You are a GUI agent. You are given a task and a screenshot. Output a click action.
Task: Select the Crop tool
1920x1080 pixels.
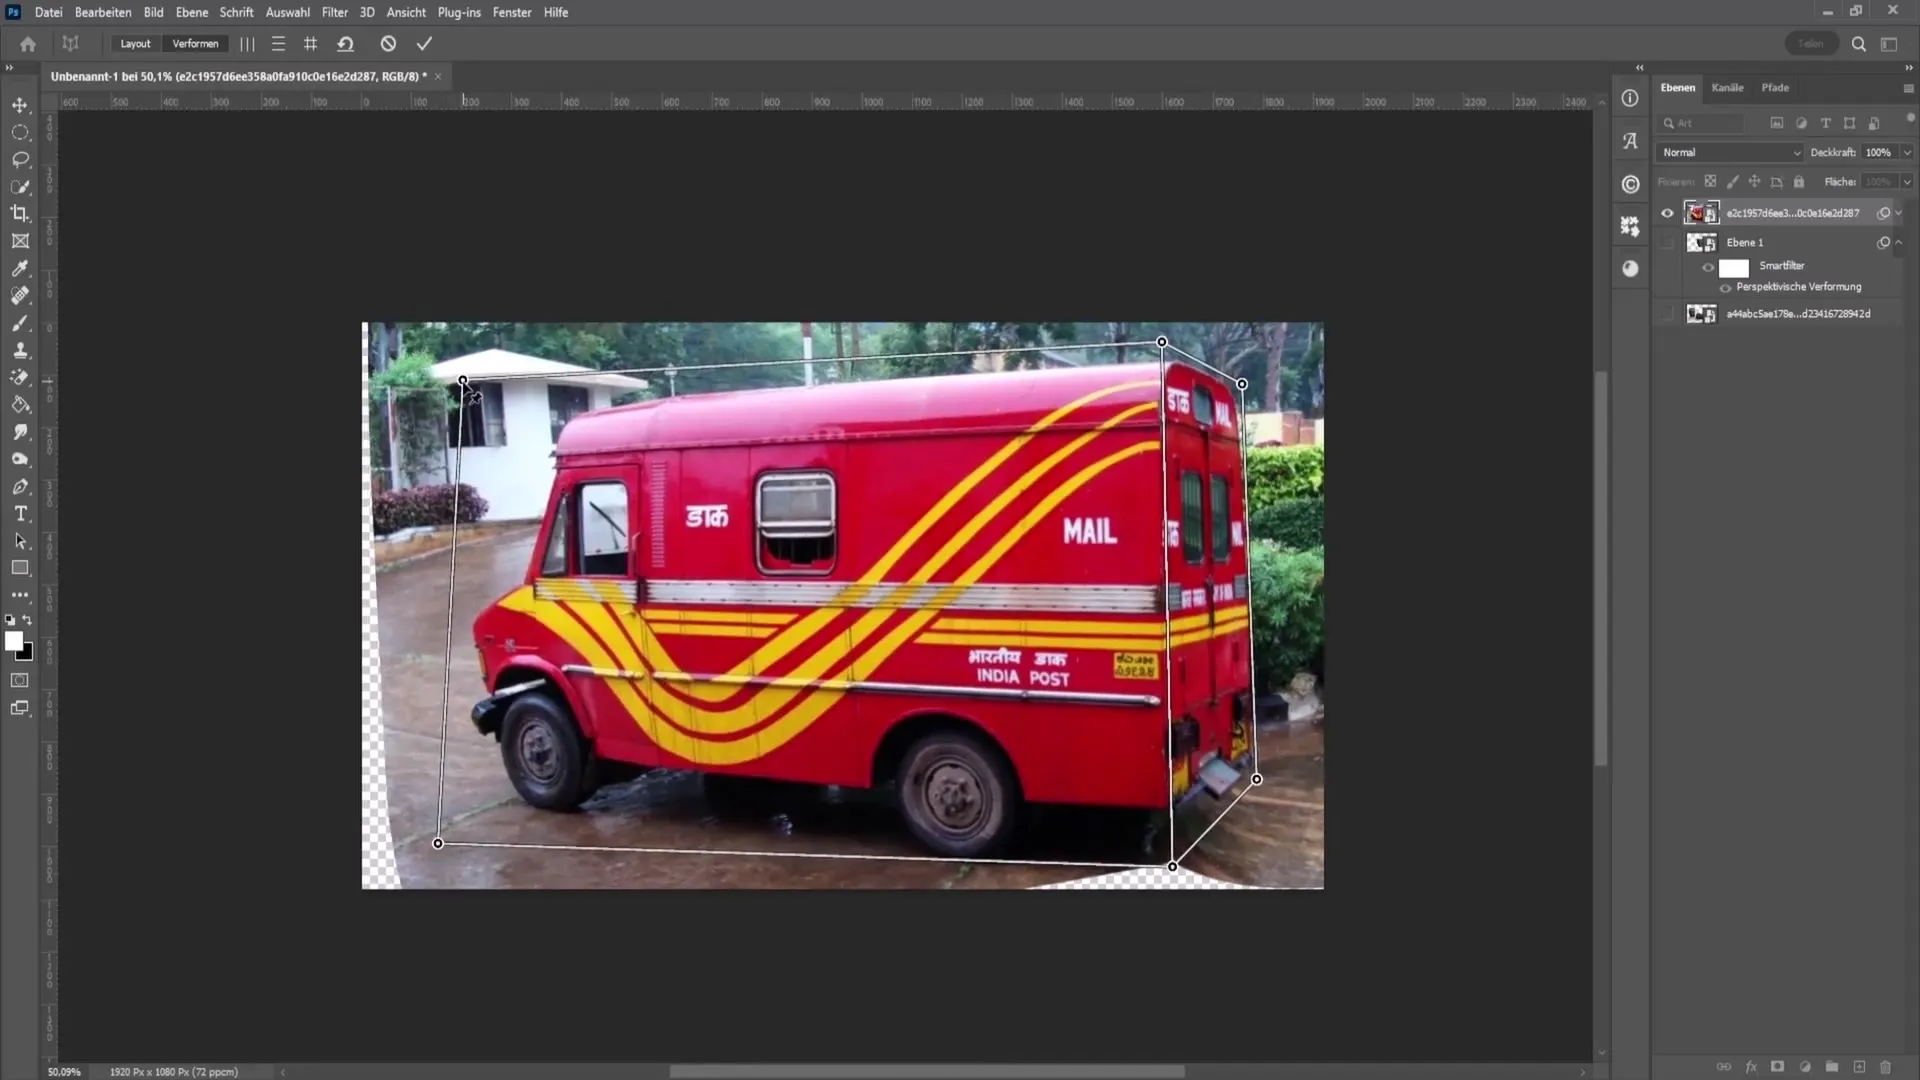(20, 213)
